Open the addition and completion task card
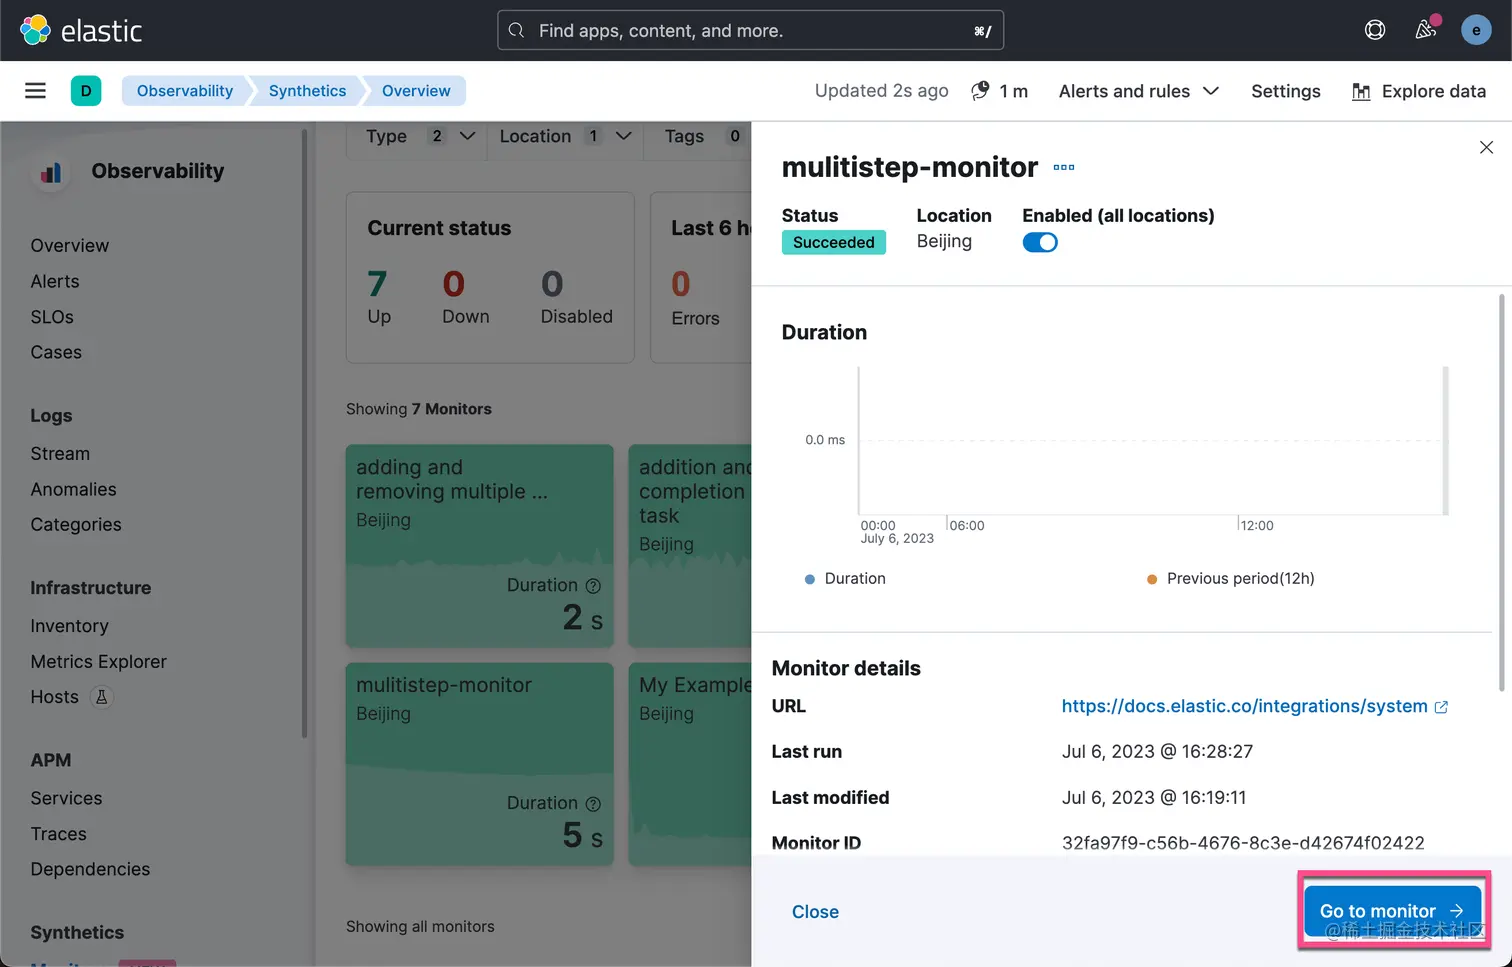The width and height of the screenshot is (1512, 967). tap(691, 545)
